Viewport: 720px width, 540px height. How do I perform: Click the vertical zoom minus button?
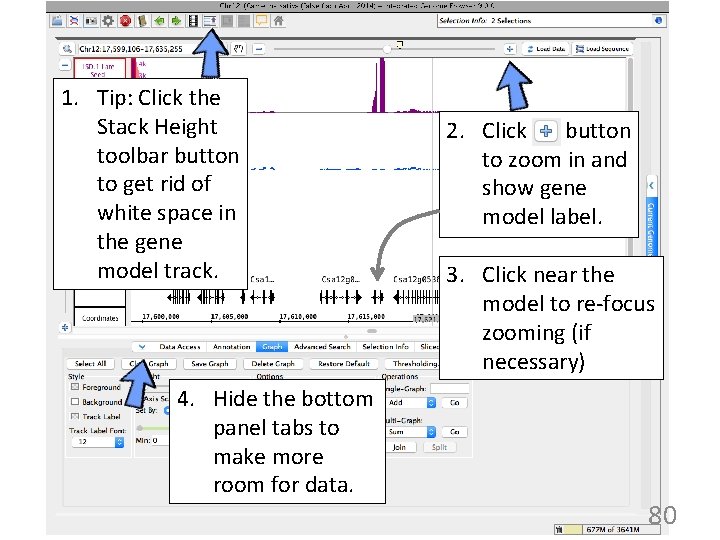tap(65, 66)
